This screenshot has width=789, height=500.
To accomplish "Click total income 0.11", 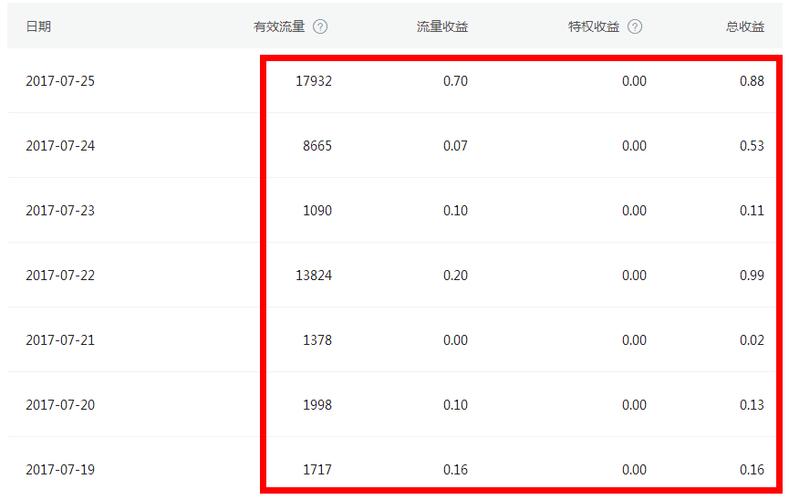I will point(752,210).
